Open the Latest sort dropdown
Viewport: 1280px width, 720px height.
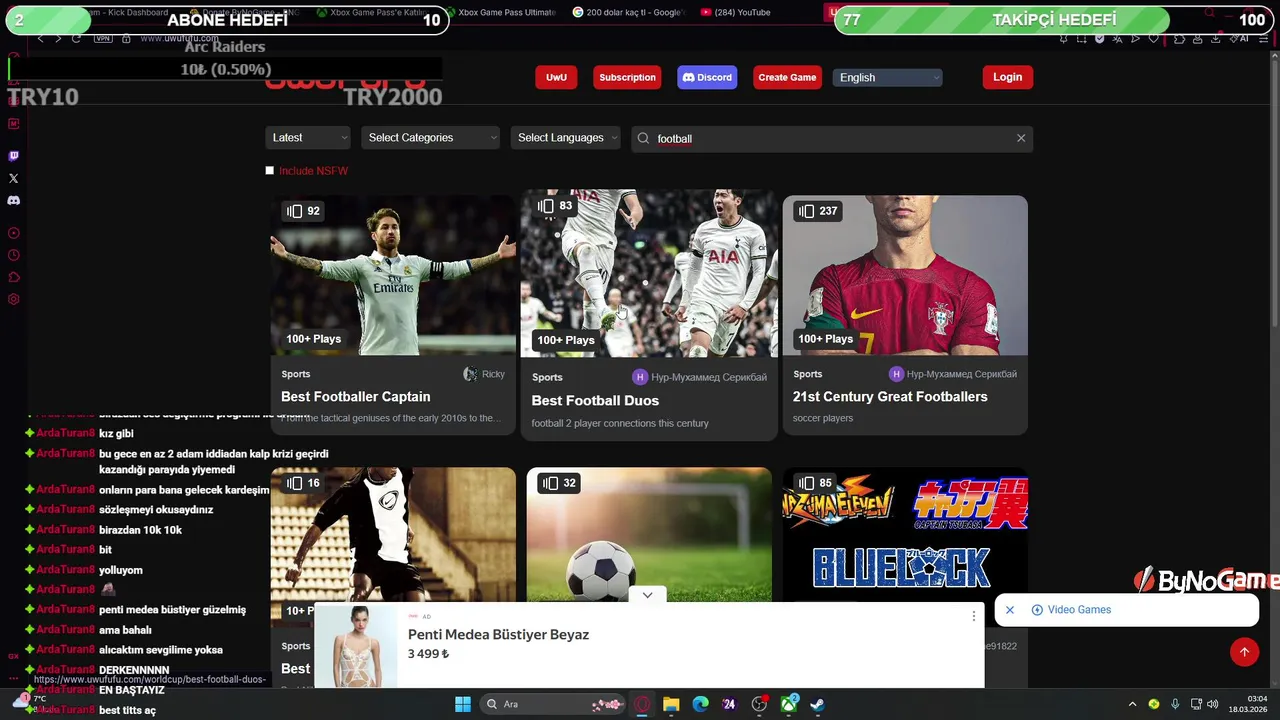309,138
